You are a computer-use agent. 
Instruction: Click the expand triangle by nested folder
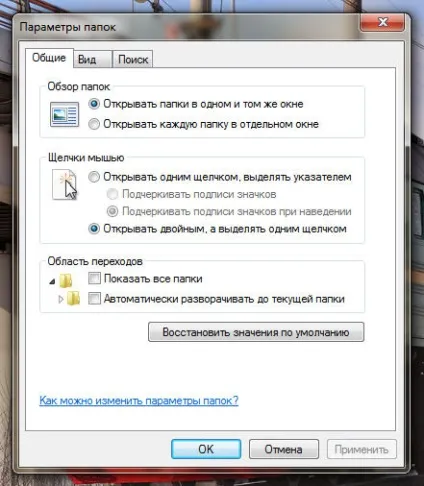tap(61, 299)
